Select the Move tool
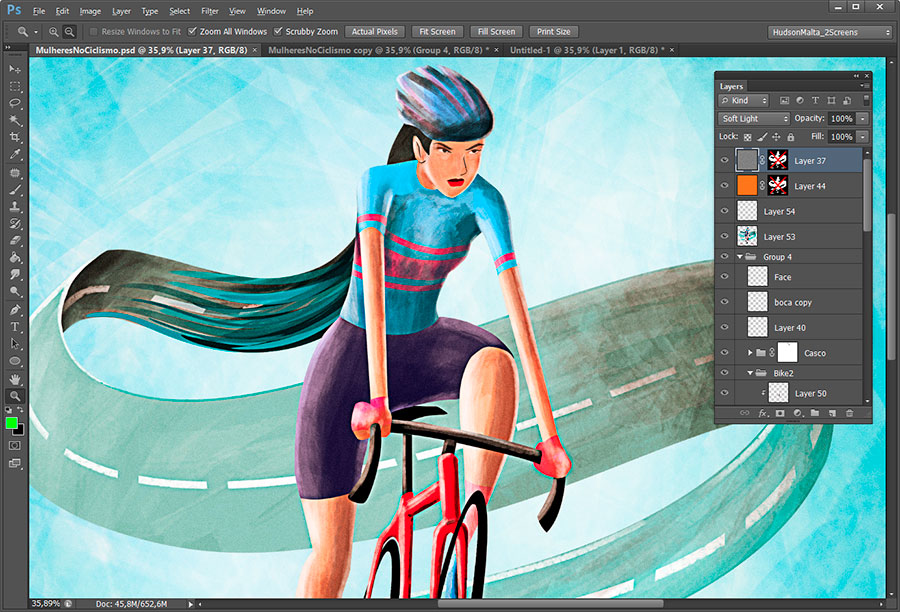900x612 pixels. 15,69
